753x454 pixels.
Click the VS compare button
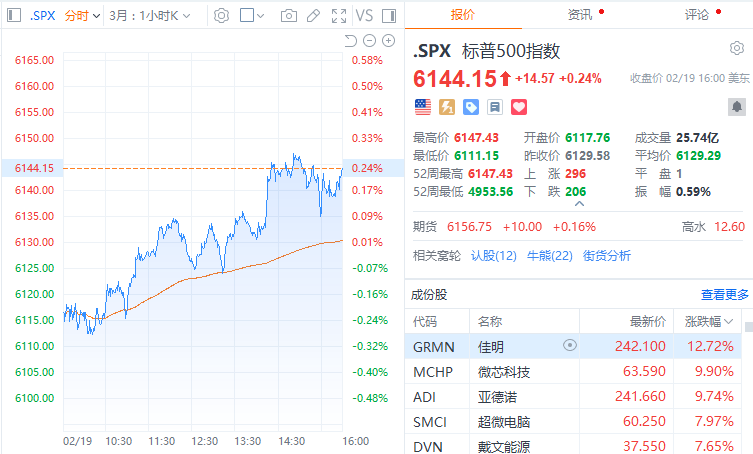(364, 15)
